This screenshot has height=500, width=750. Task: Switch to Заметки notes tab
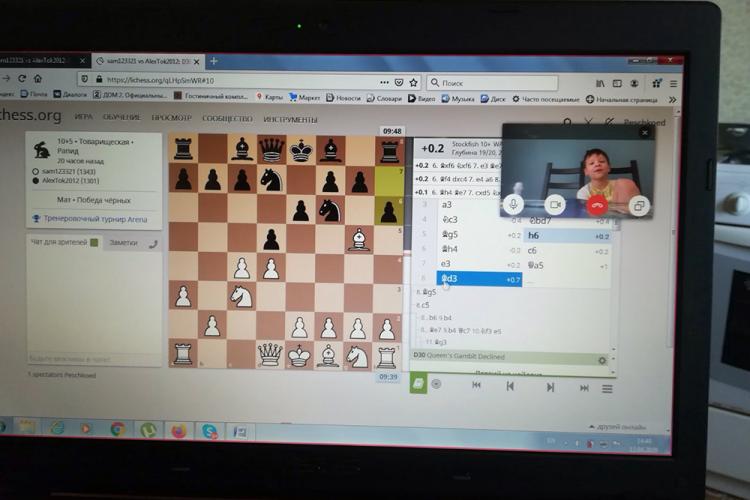(x=123, y=242)
